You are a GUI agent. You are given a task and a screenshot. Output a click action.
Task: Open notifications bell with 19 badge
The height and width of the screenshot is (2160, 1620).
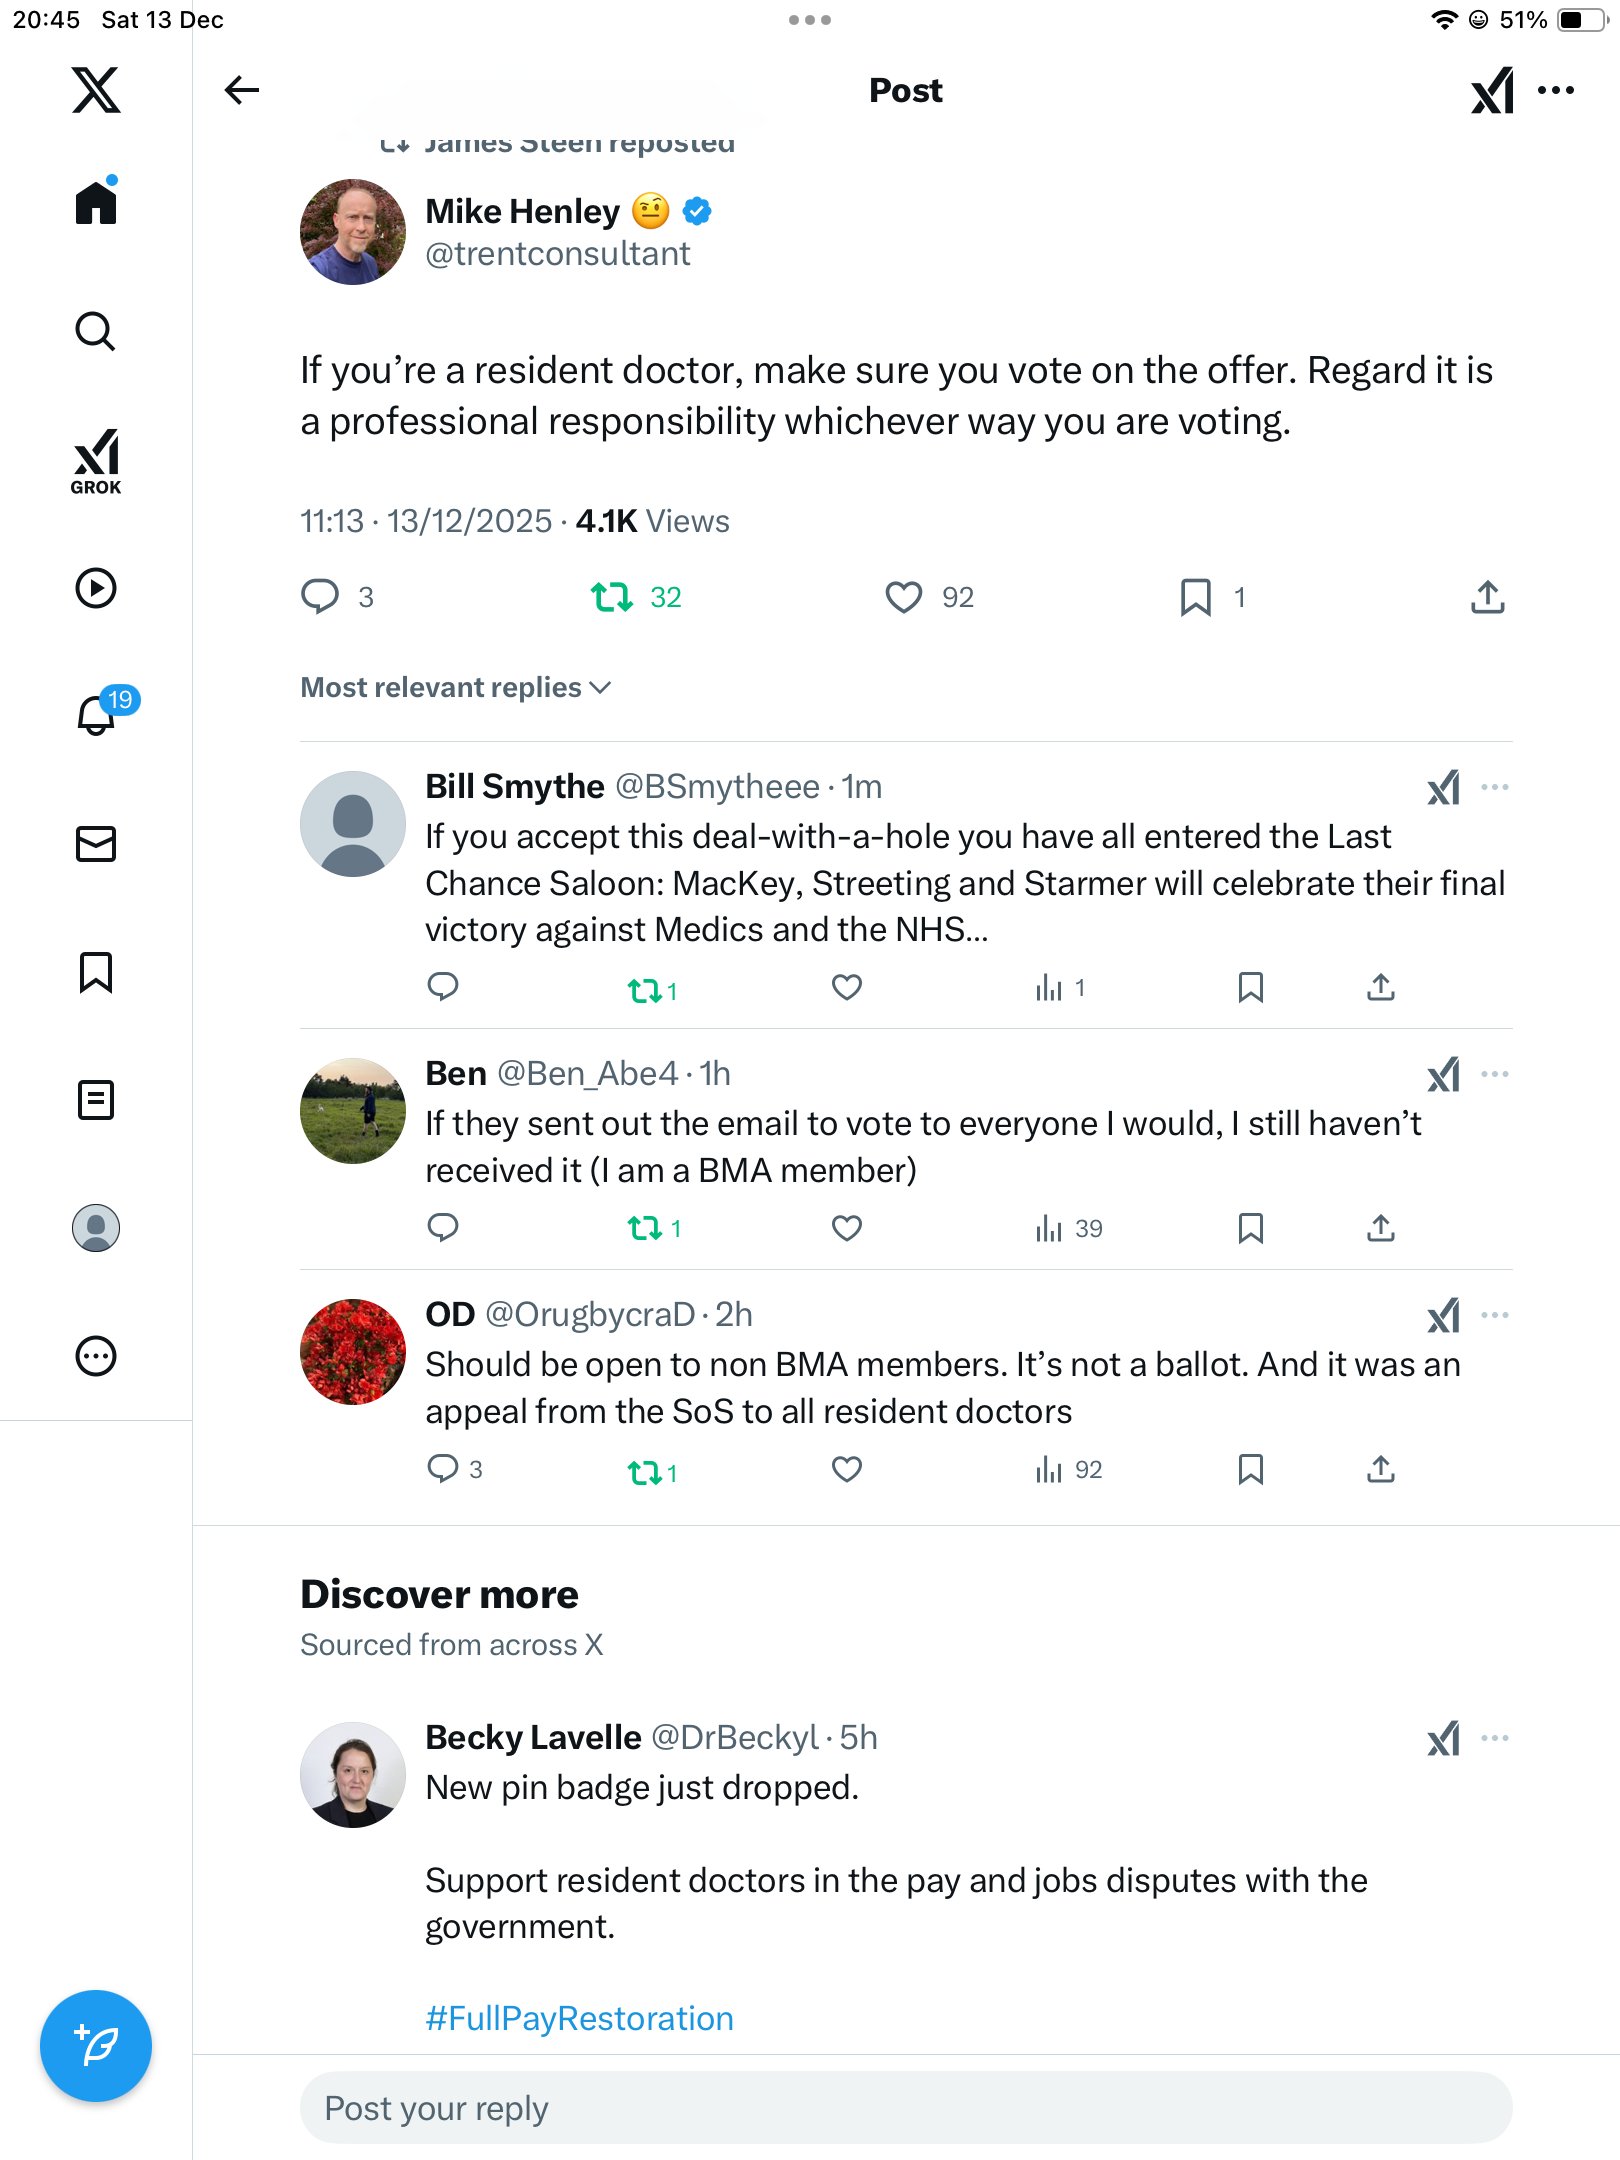(x=98, y=714)
